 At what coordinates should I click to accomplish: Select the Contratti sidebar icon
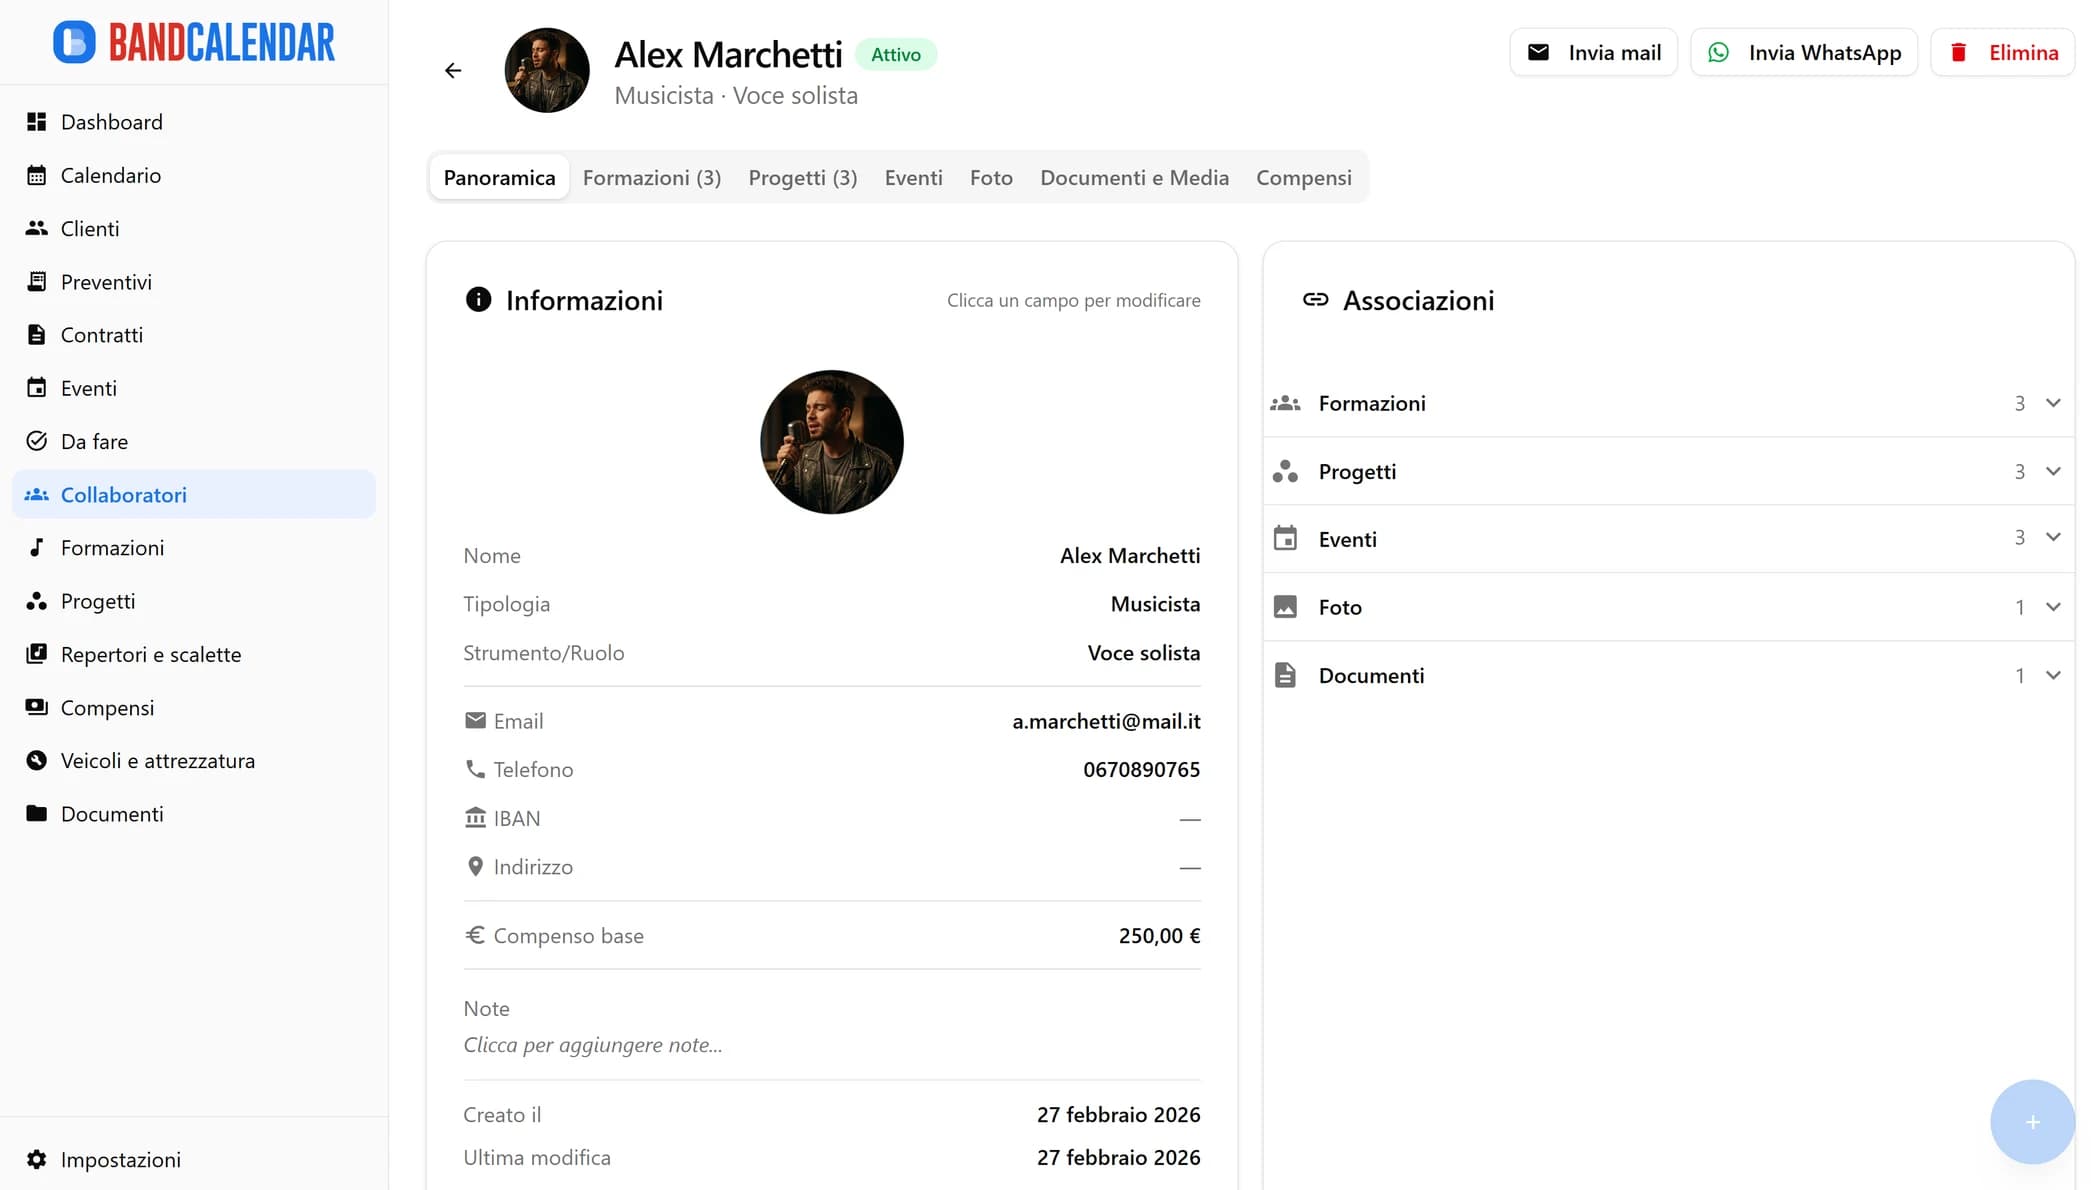36,334
